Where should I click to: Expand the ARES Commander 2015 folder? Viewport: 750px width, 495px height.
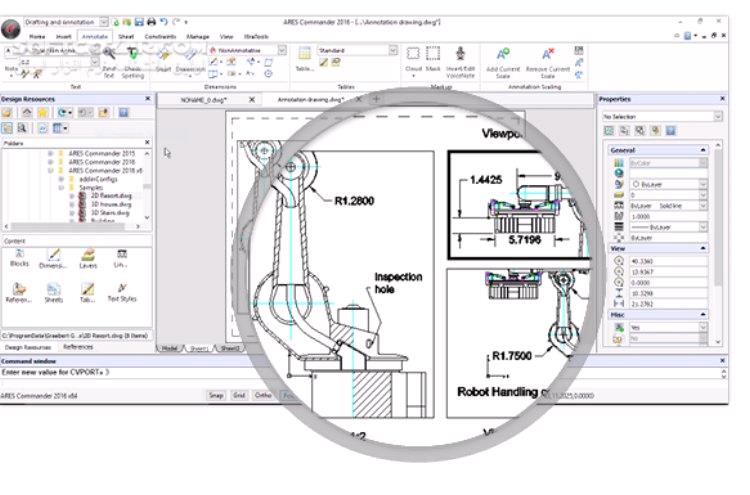[x=50, y=154]
